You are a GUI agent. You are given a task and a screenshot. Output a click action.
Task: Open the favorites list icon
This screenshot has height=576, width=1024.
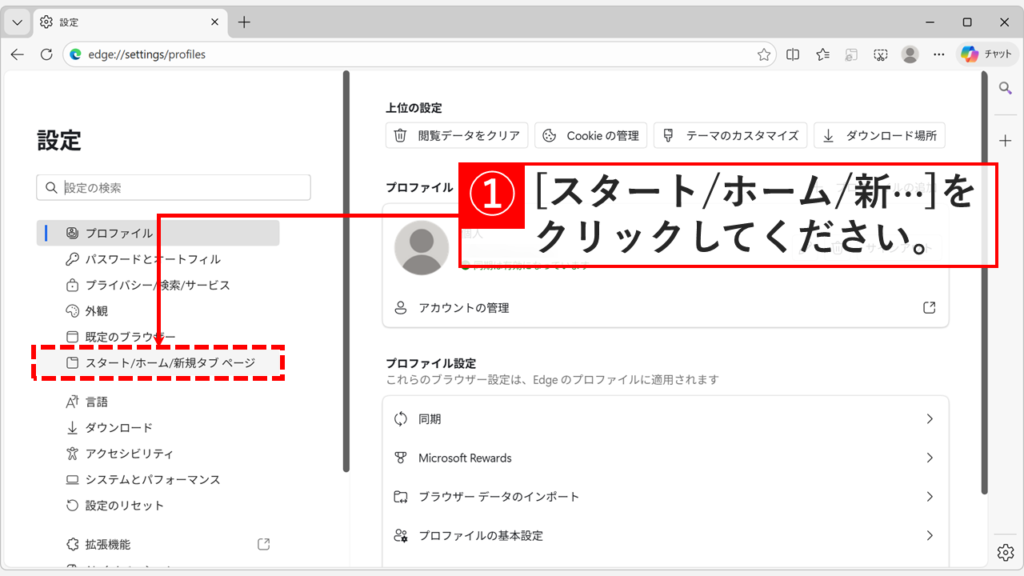(x=822, y=55)
